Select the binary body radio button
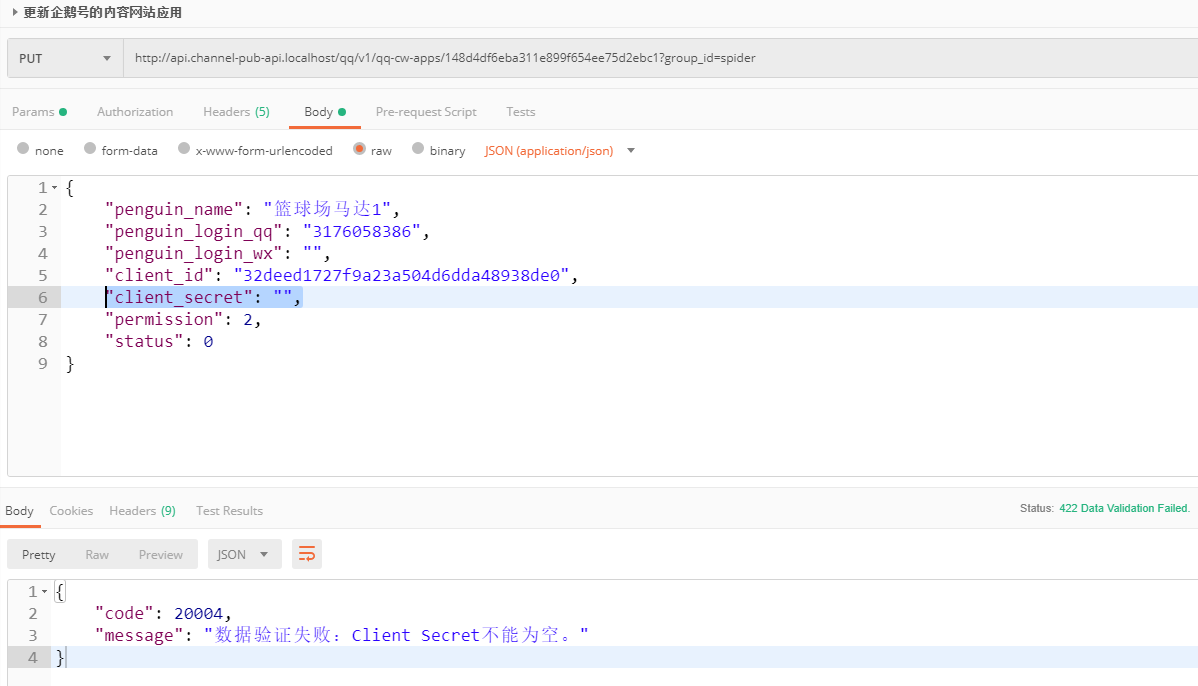This screenshot has height=686, width=1198. point(418,149)
